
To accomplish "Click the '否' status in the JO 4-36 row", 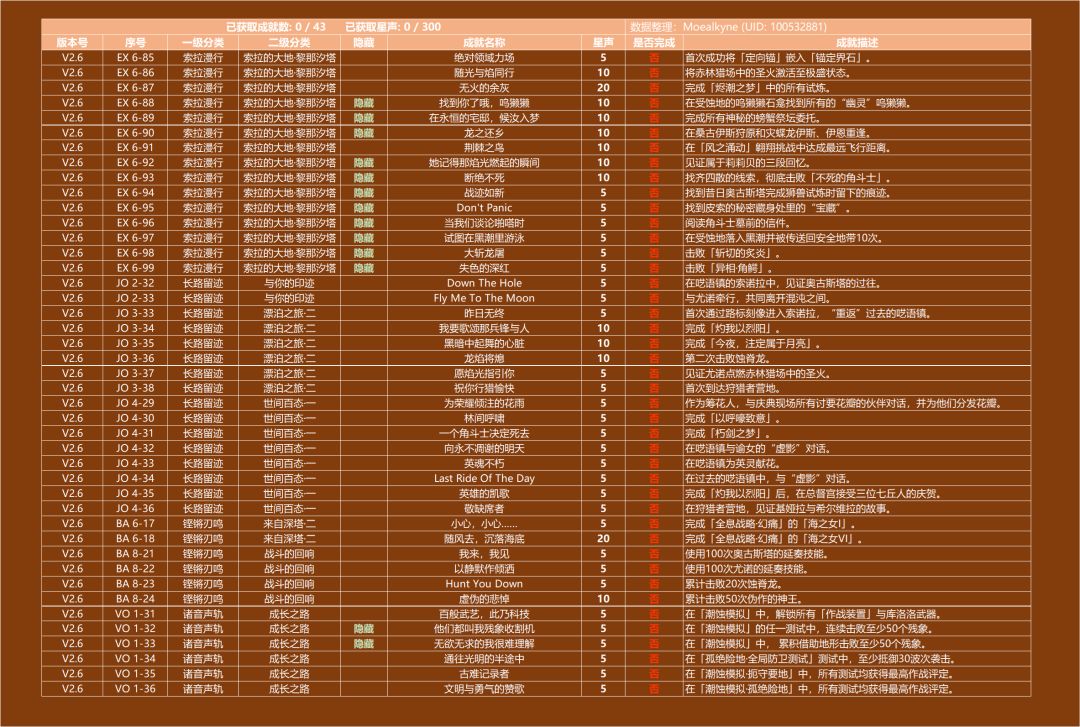I will (x=654, y=509).
